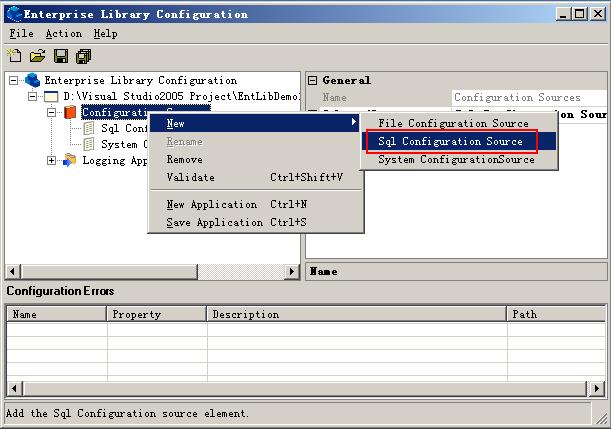This screenshot has width=611, height=429.
Task: Click the Open Application folder icon
Action: (x=37, y=56)
